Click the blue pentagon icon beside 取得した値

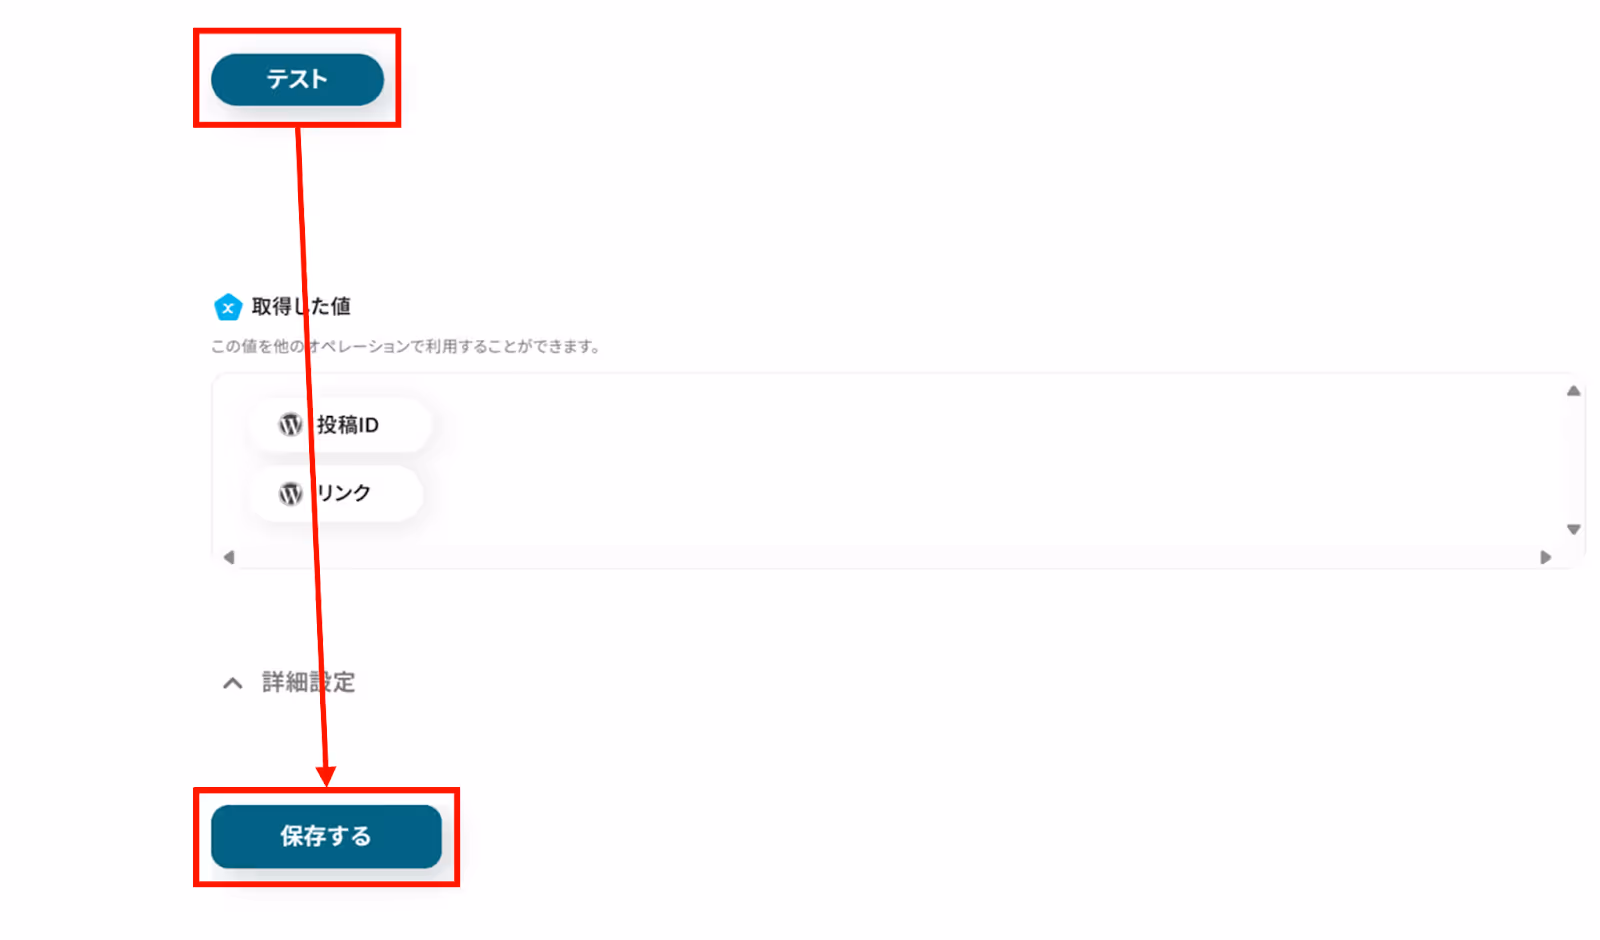[228, 307]
